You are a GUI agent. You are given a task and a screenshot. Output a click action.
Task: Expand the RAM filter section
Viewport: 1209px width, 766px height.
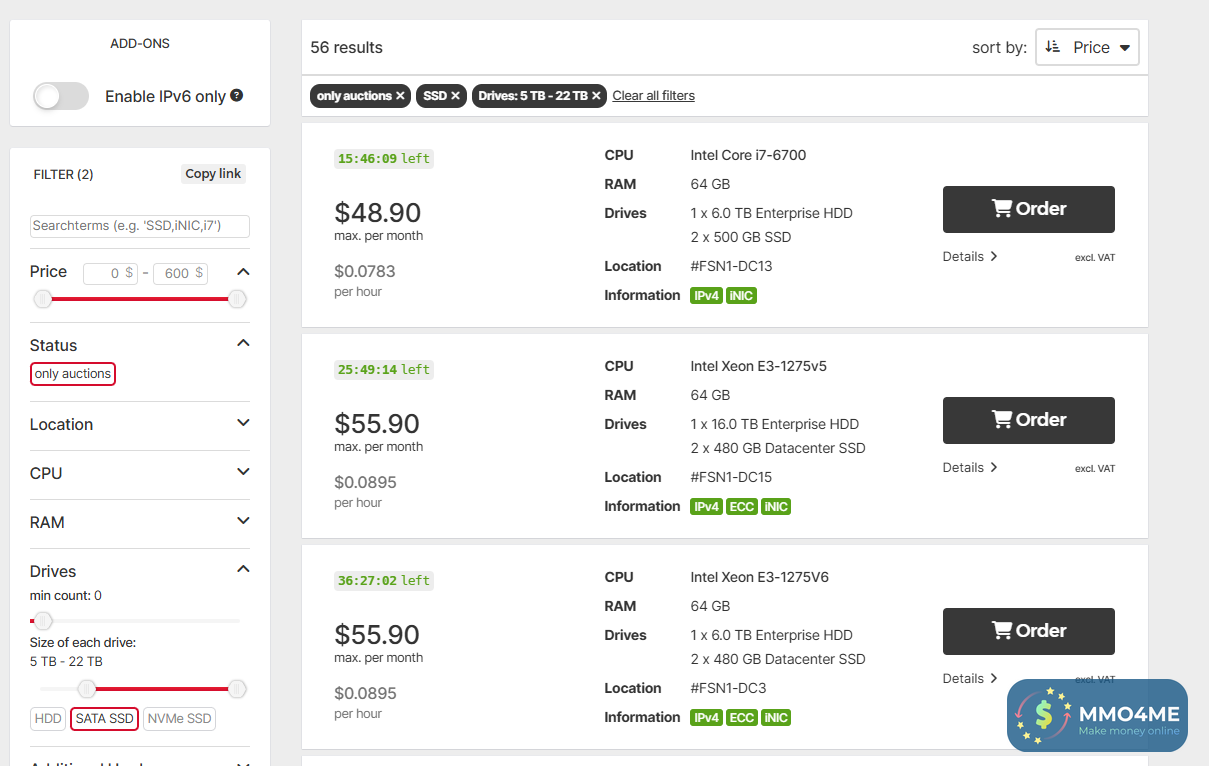[140, 522]
